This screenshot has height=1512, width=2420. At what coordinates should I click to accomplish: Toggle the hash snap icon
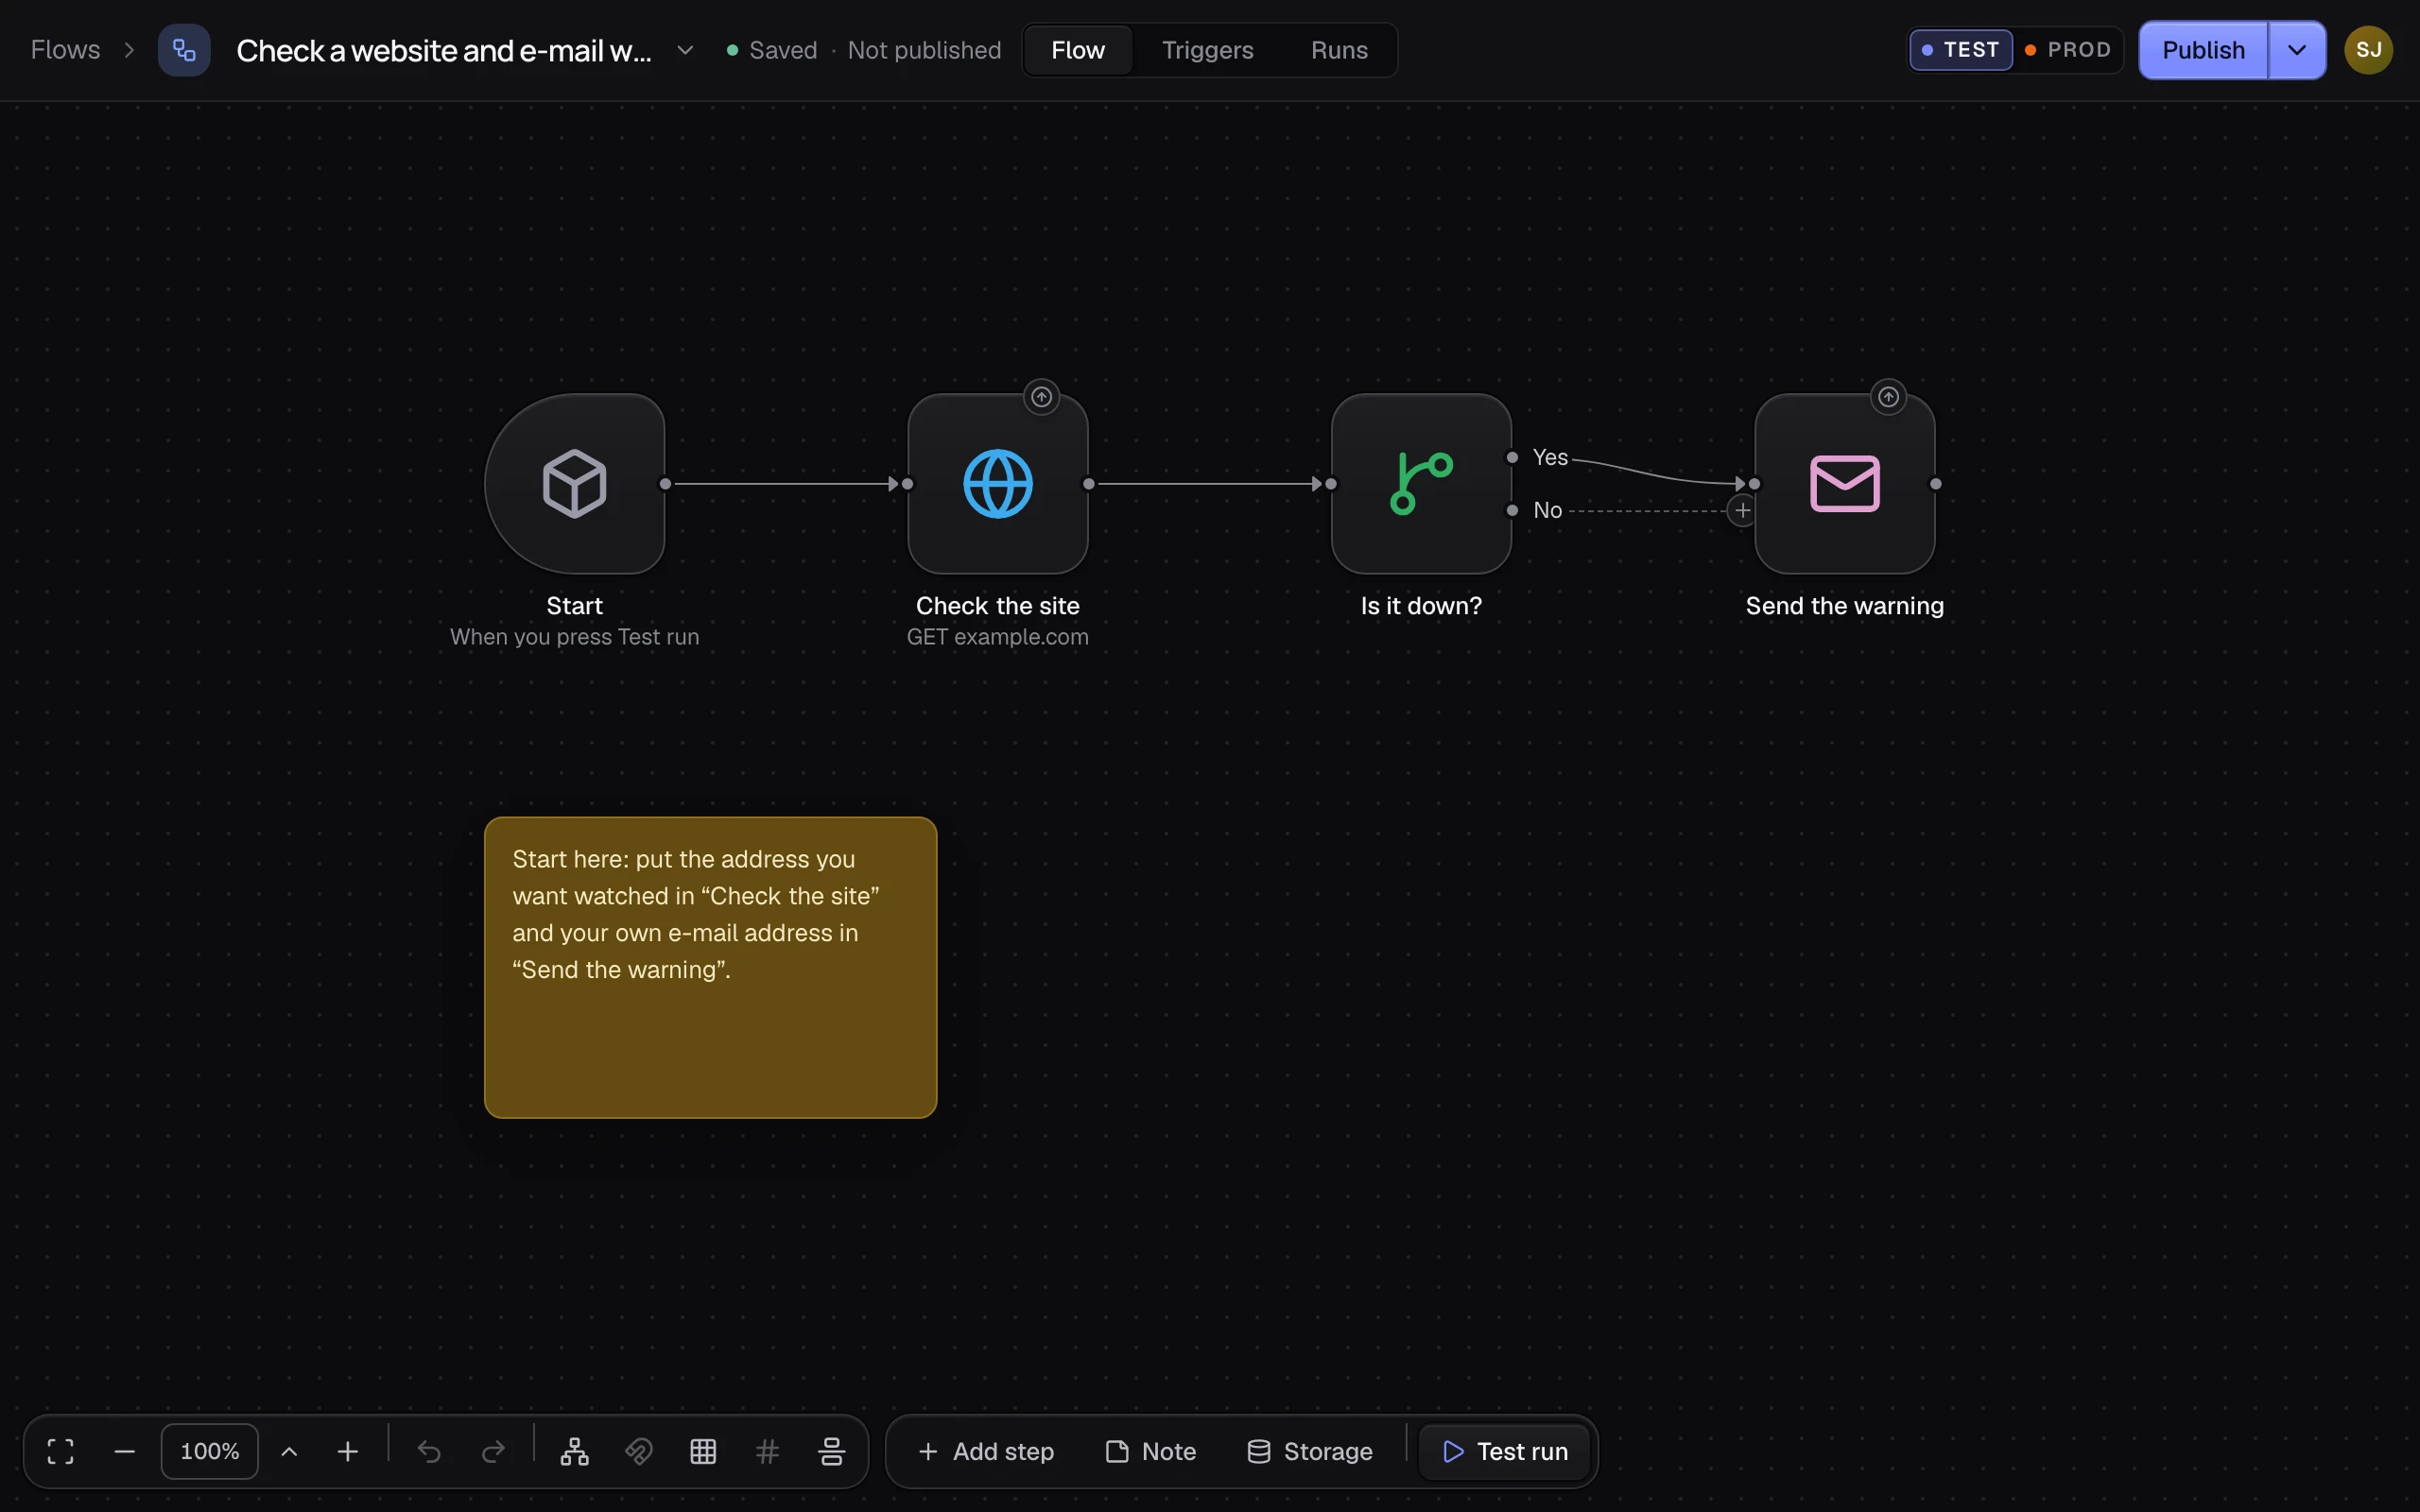767,1451
